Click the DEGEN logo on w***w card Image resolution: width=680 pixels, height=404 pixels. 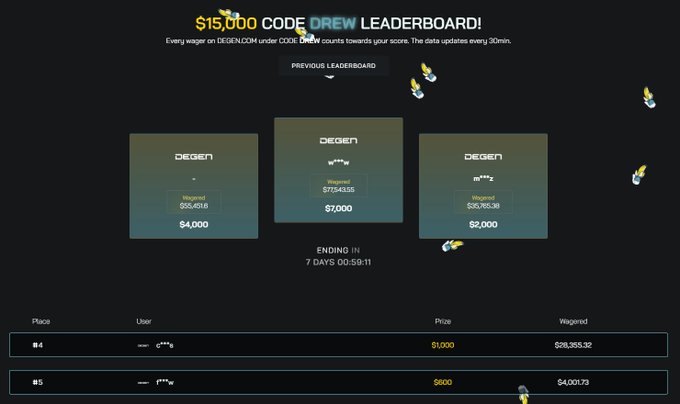click(338, 140)
